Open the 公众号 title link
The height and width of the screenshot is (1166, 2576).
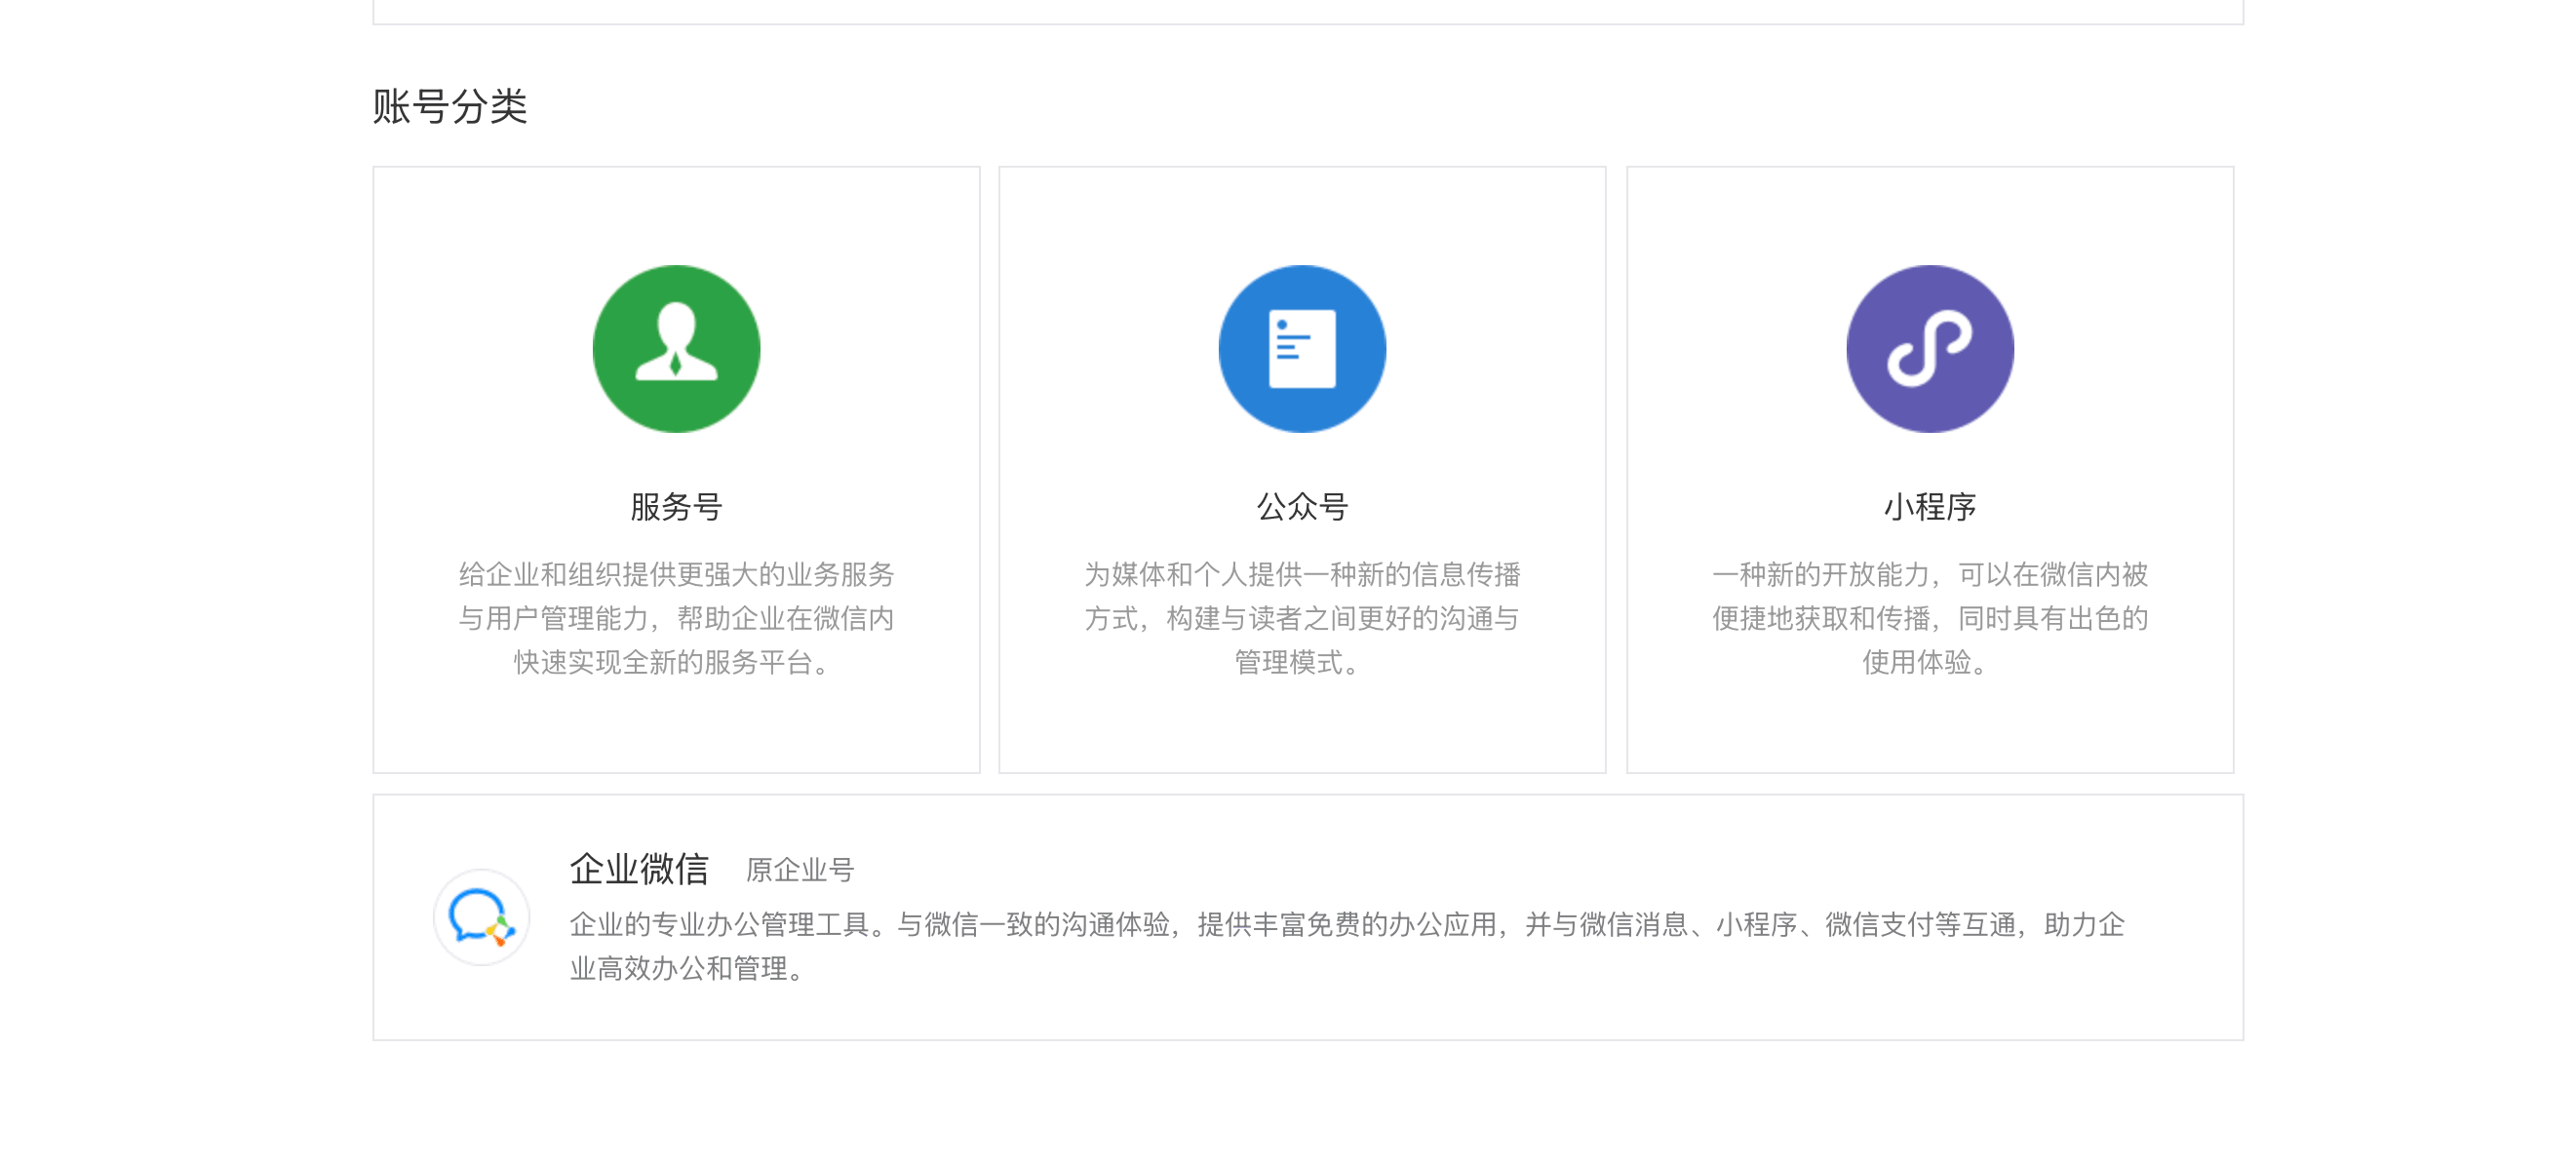pos(1302,507)
